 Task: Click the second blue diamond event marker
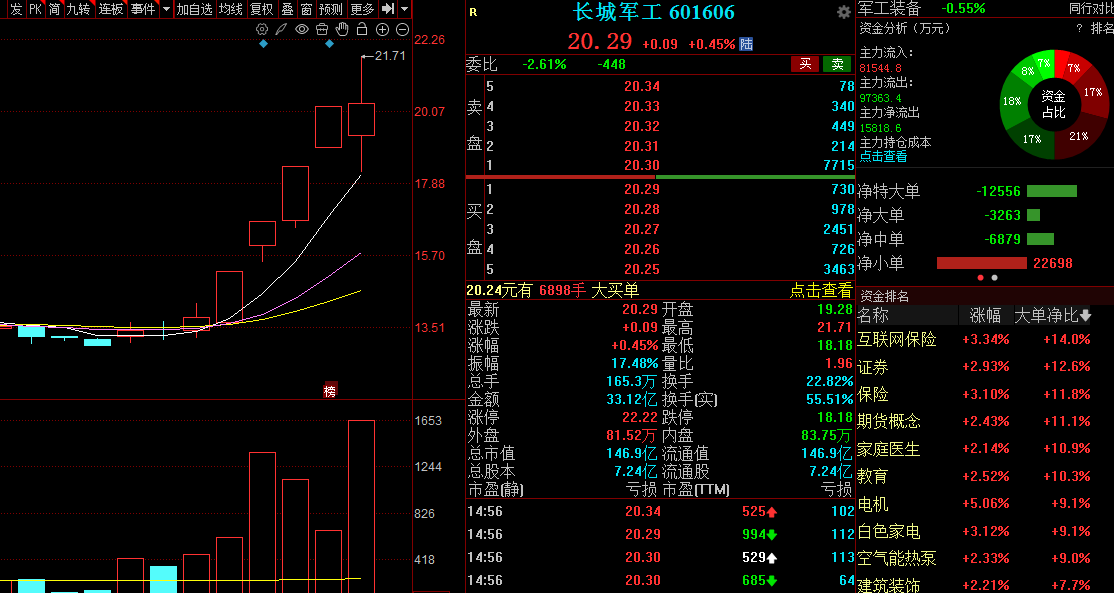tap(329, 44)
